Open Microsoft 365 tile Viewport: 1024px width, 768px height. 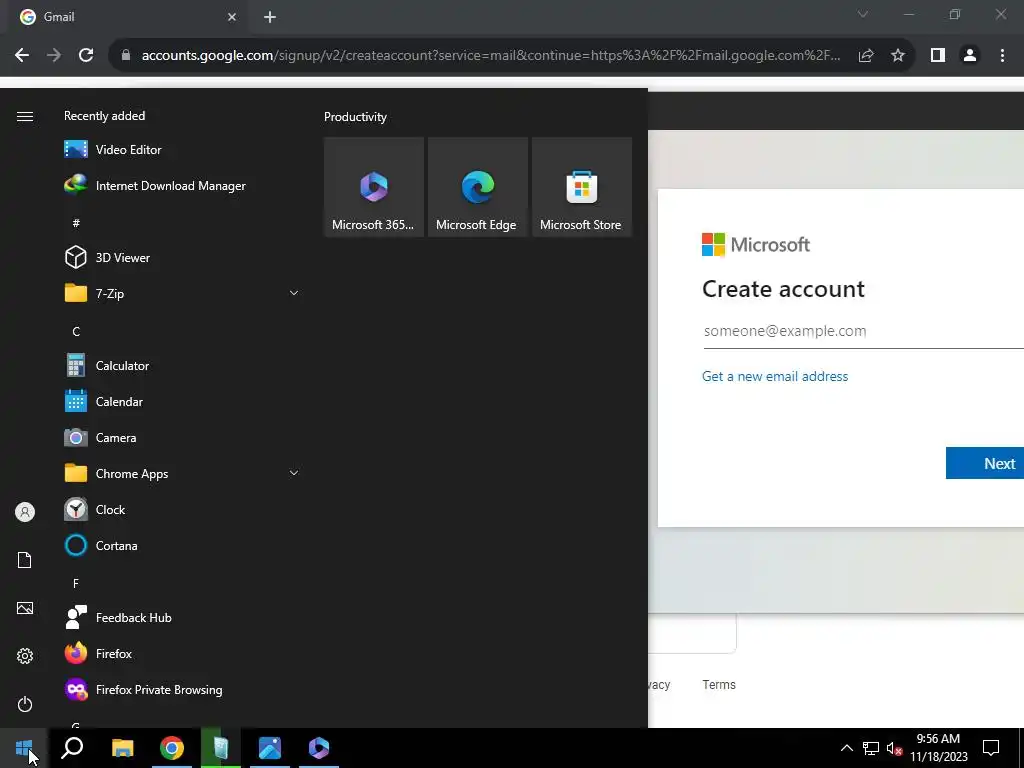coord(374,187)
